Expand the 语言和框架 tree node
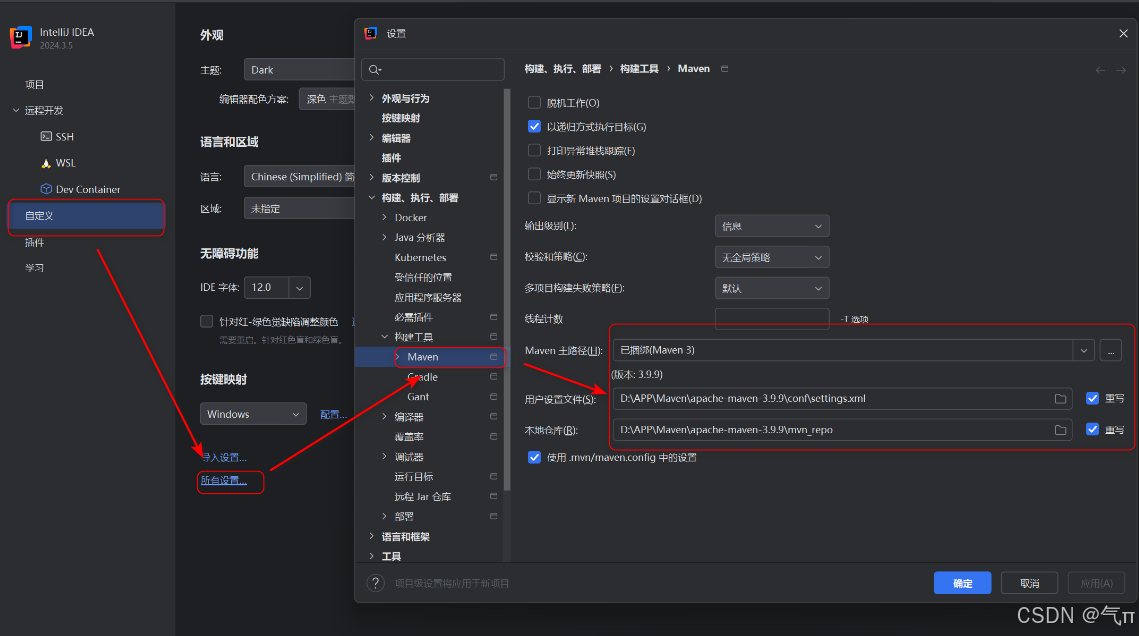 tap(372, 537)
